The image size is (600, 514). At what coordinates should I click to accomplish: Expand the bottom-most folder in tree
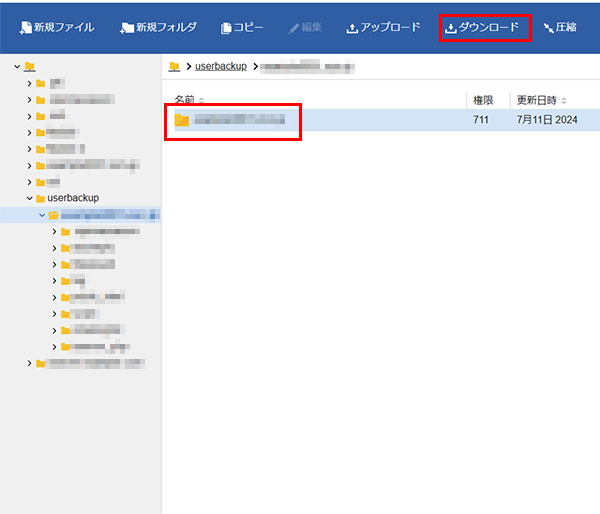pyautogui.click(x=30, y=363)
